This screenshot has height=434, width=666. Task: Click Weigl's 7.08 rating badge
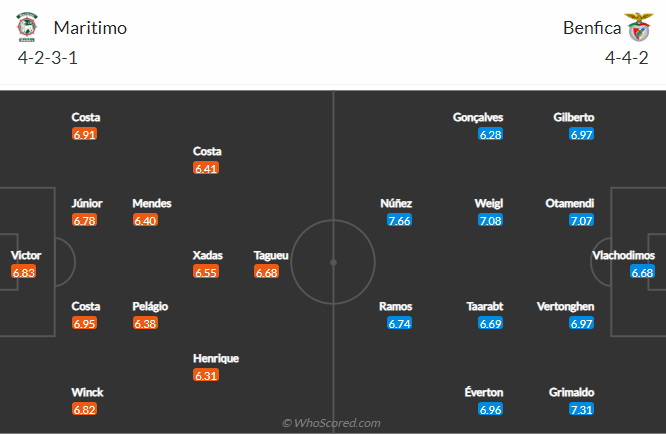pyautogui.click(x=490, y=220)
